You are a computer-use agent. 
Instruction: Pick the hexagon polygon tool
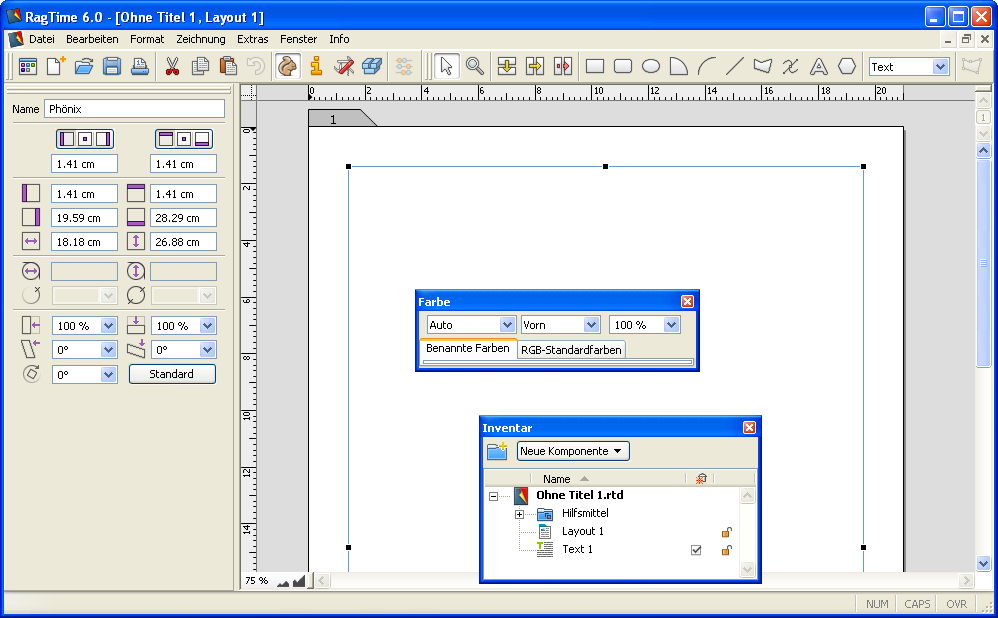[x=847, y=67]
